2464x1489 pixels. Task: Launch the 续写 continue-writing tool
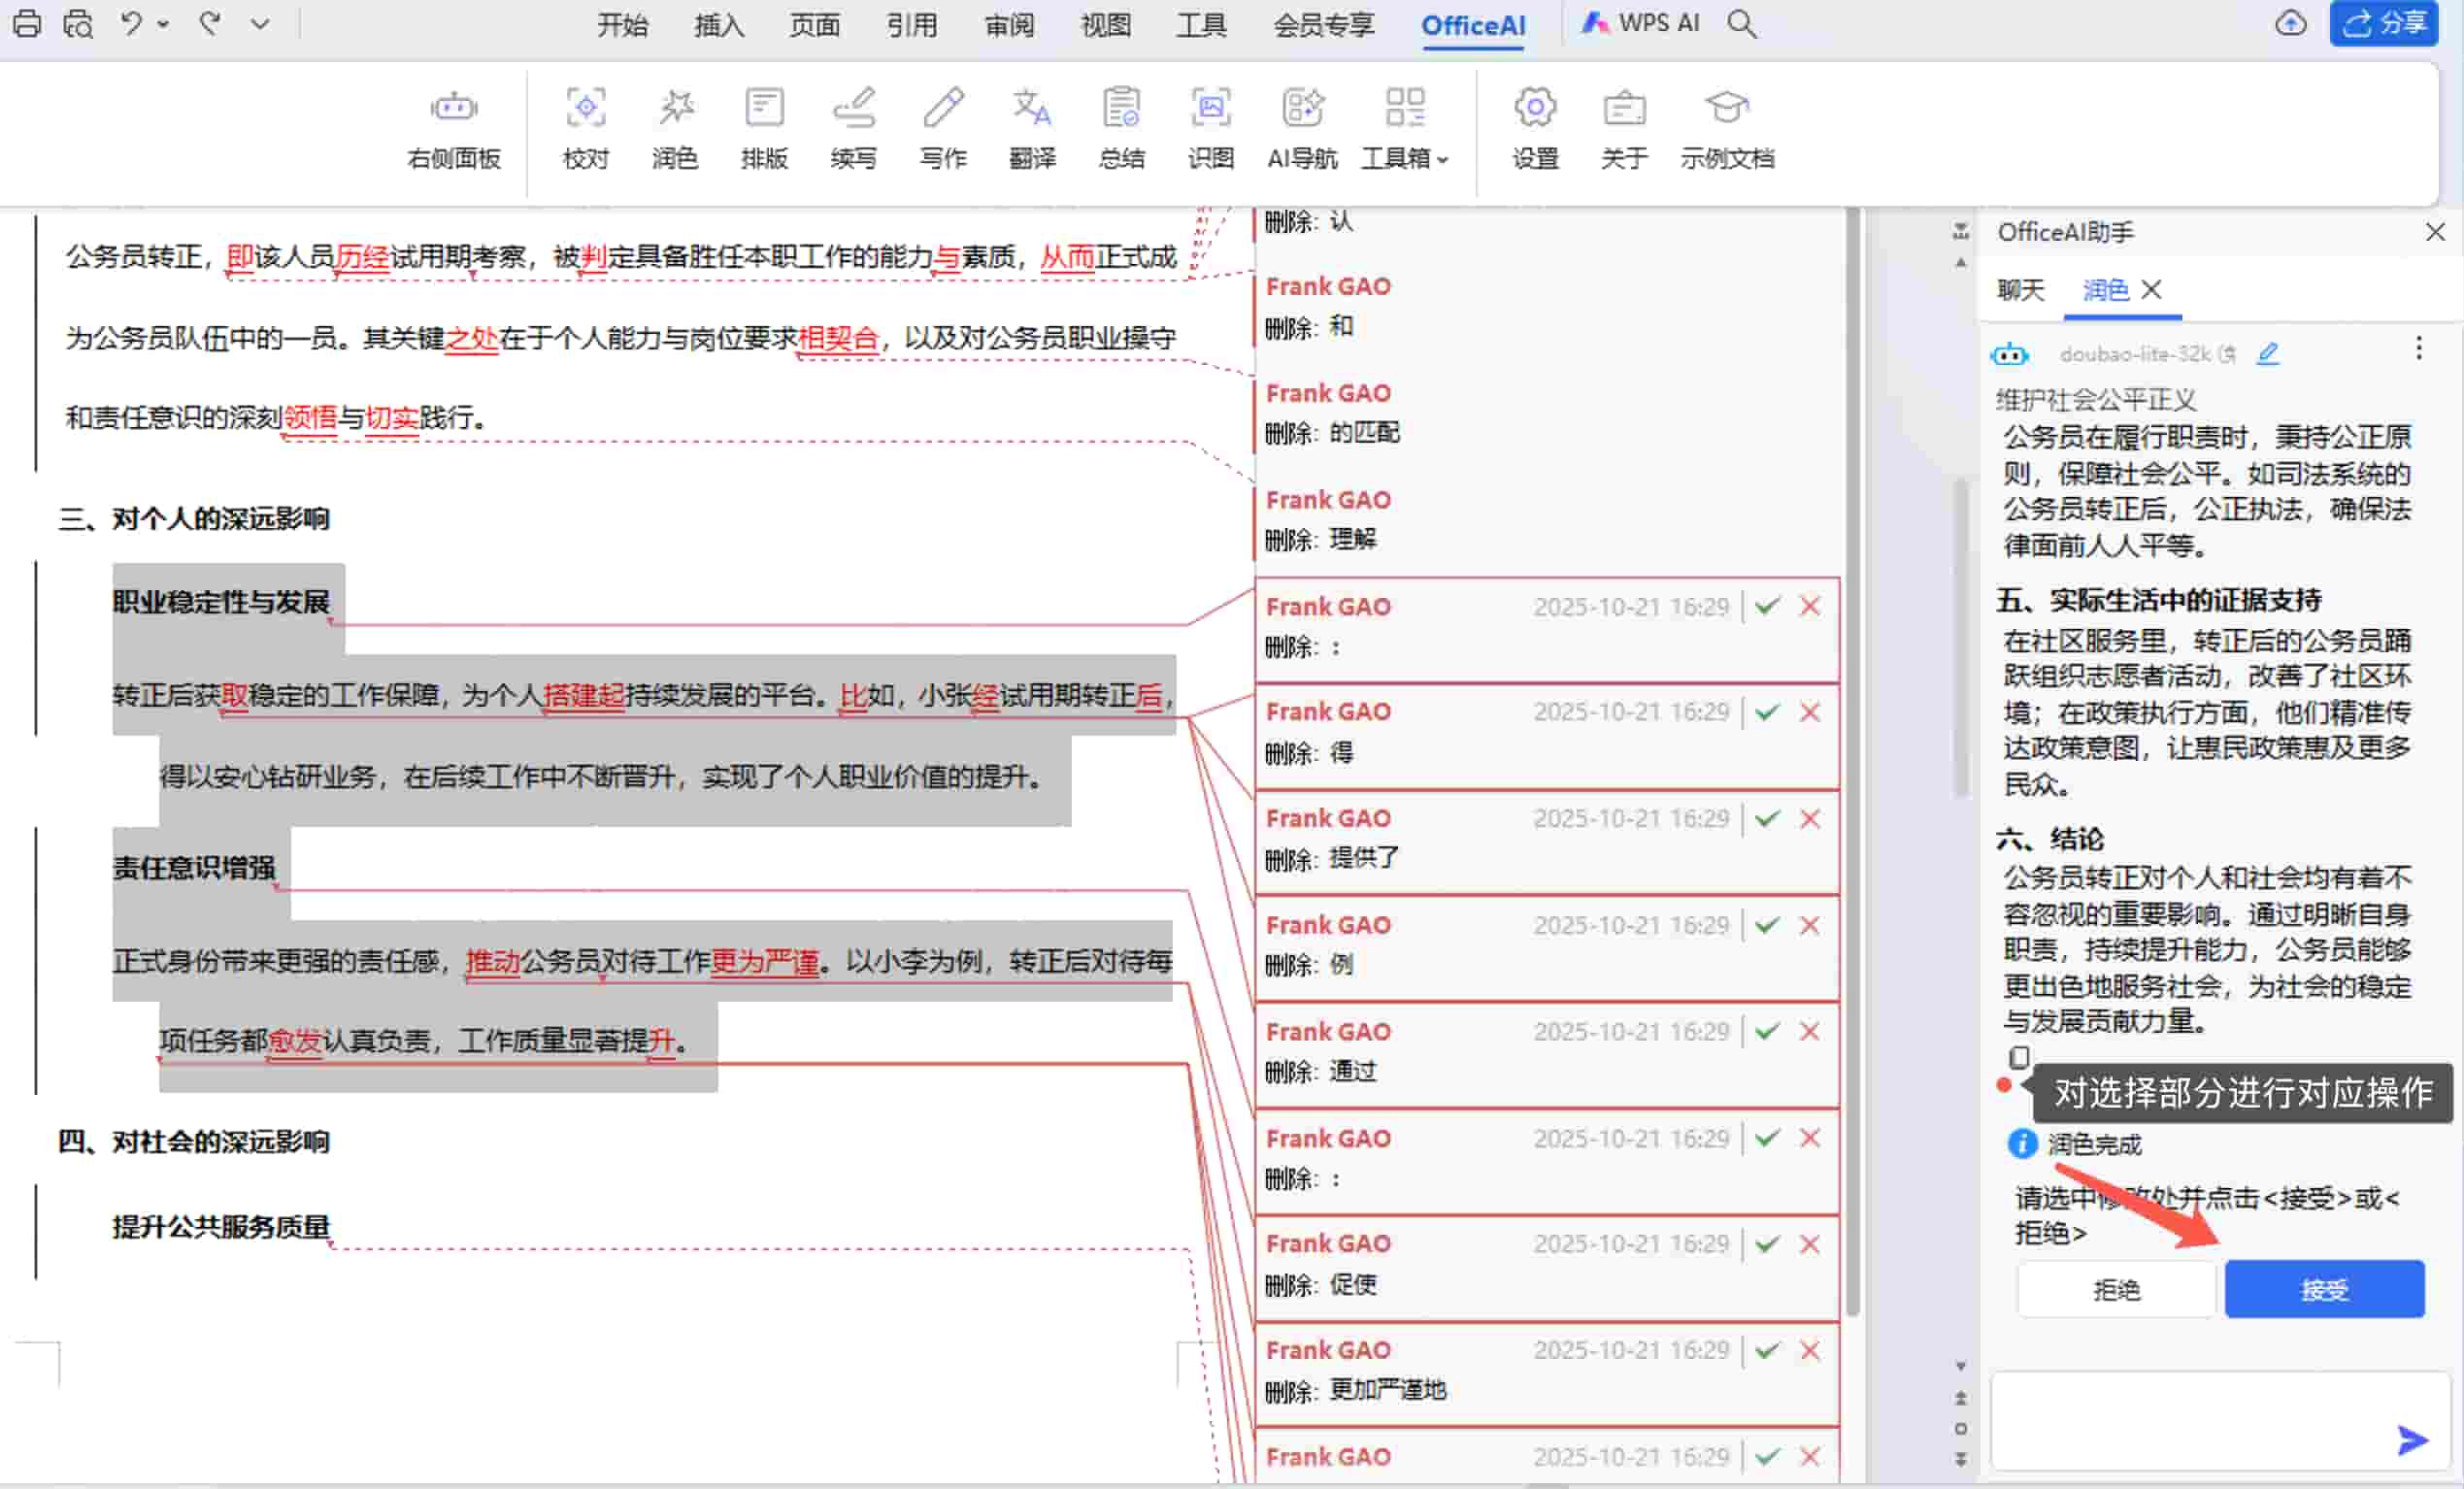pyautogui.click(x=854, y=128)
